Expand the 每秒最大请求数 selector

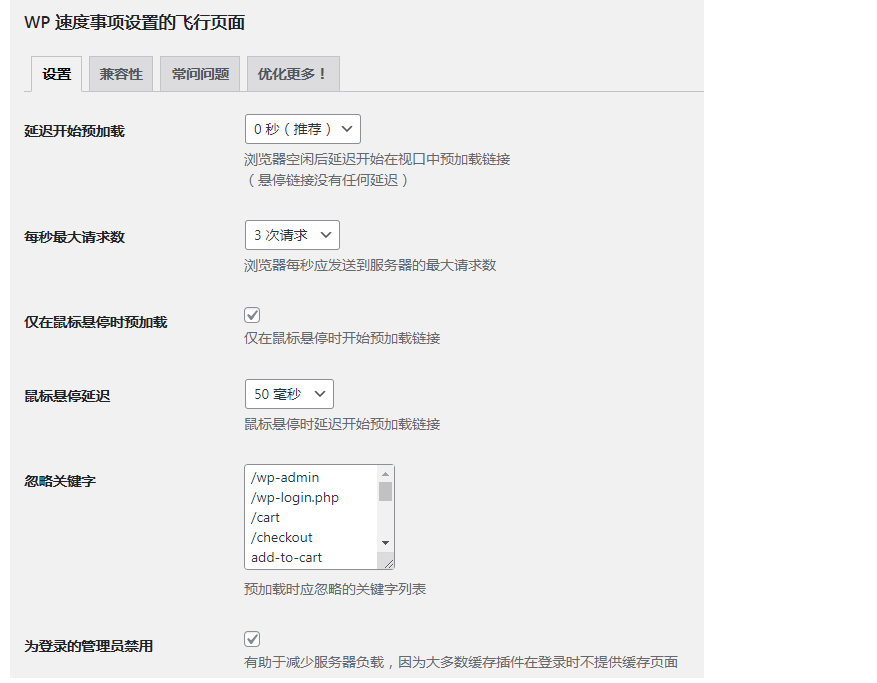click(x=291, y=235)
